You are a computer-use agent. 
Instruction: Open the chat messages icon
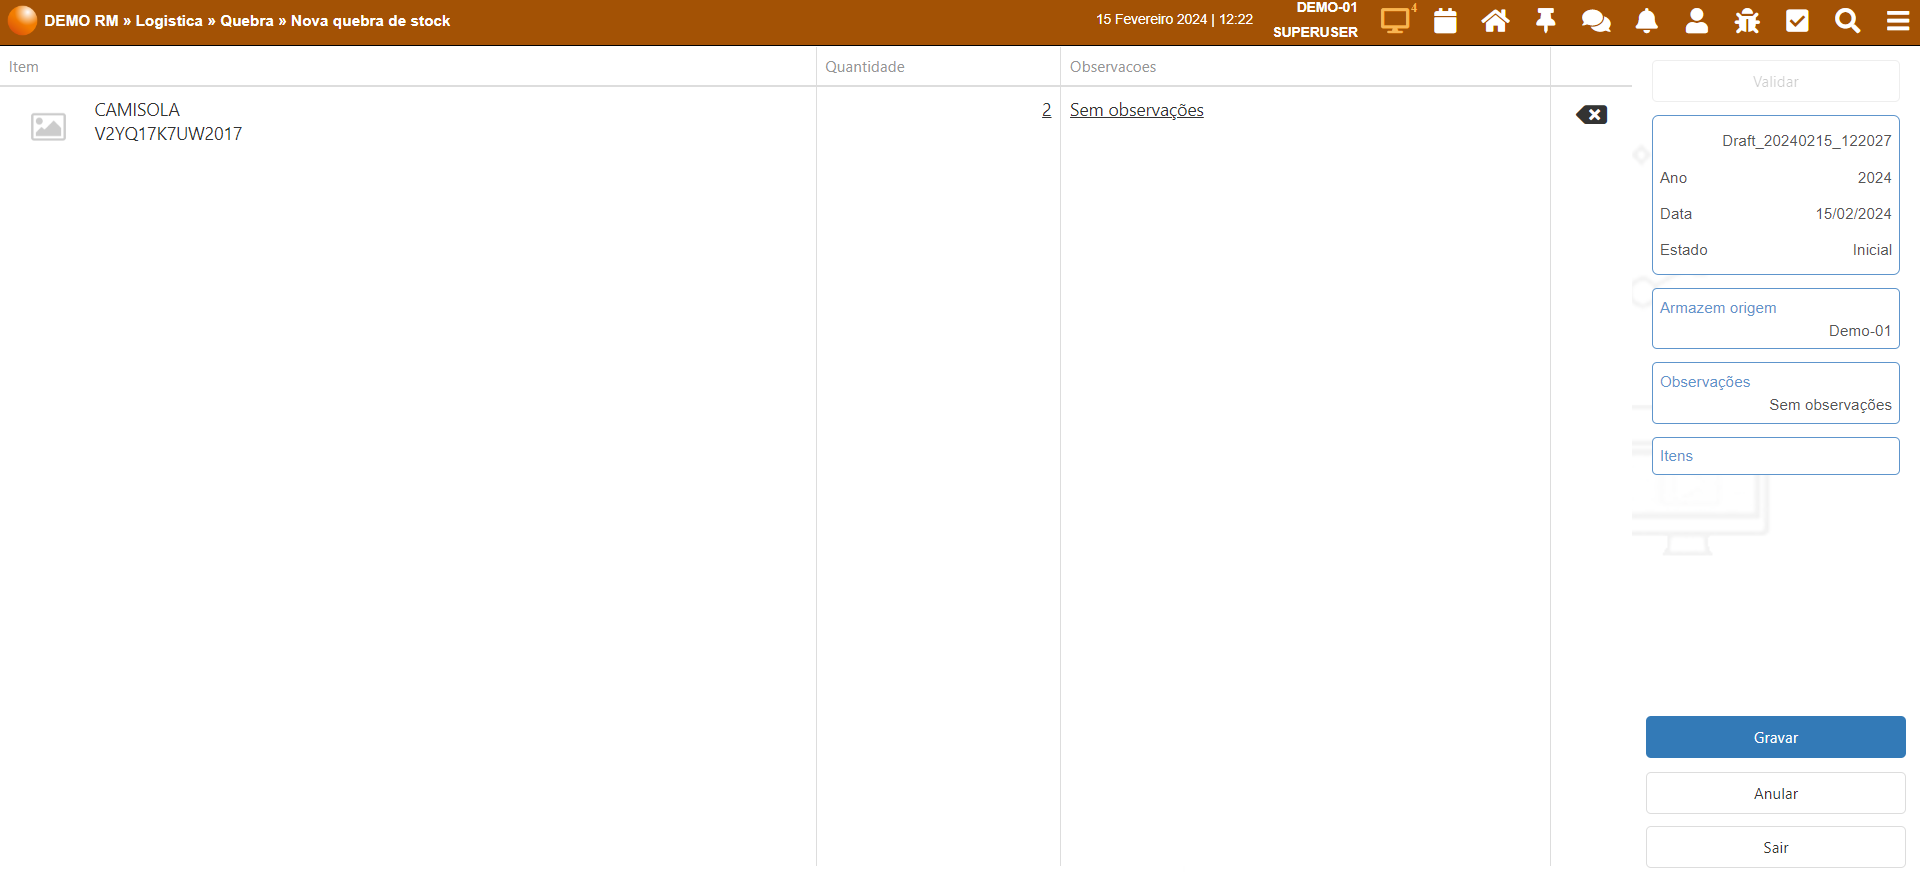point(1596,20)
